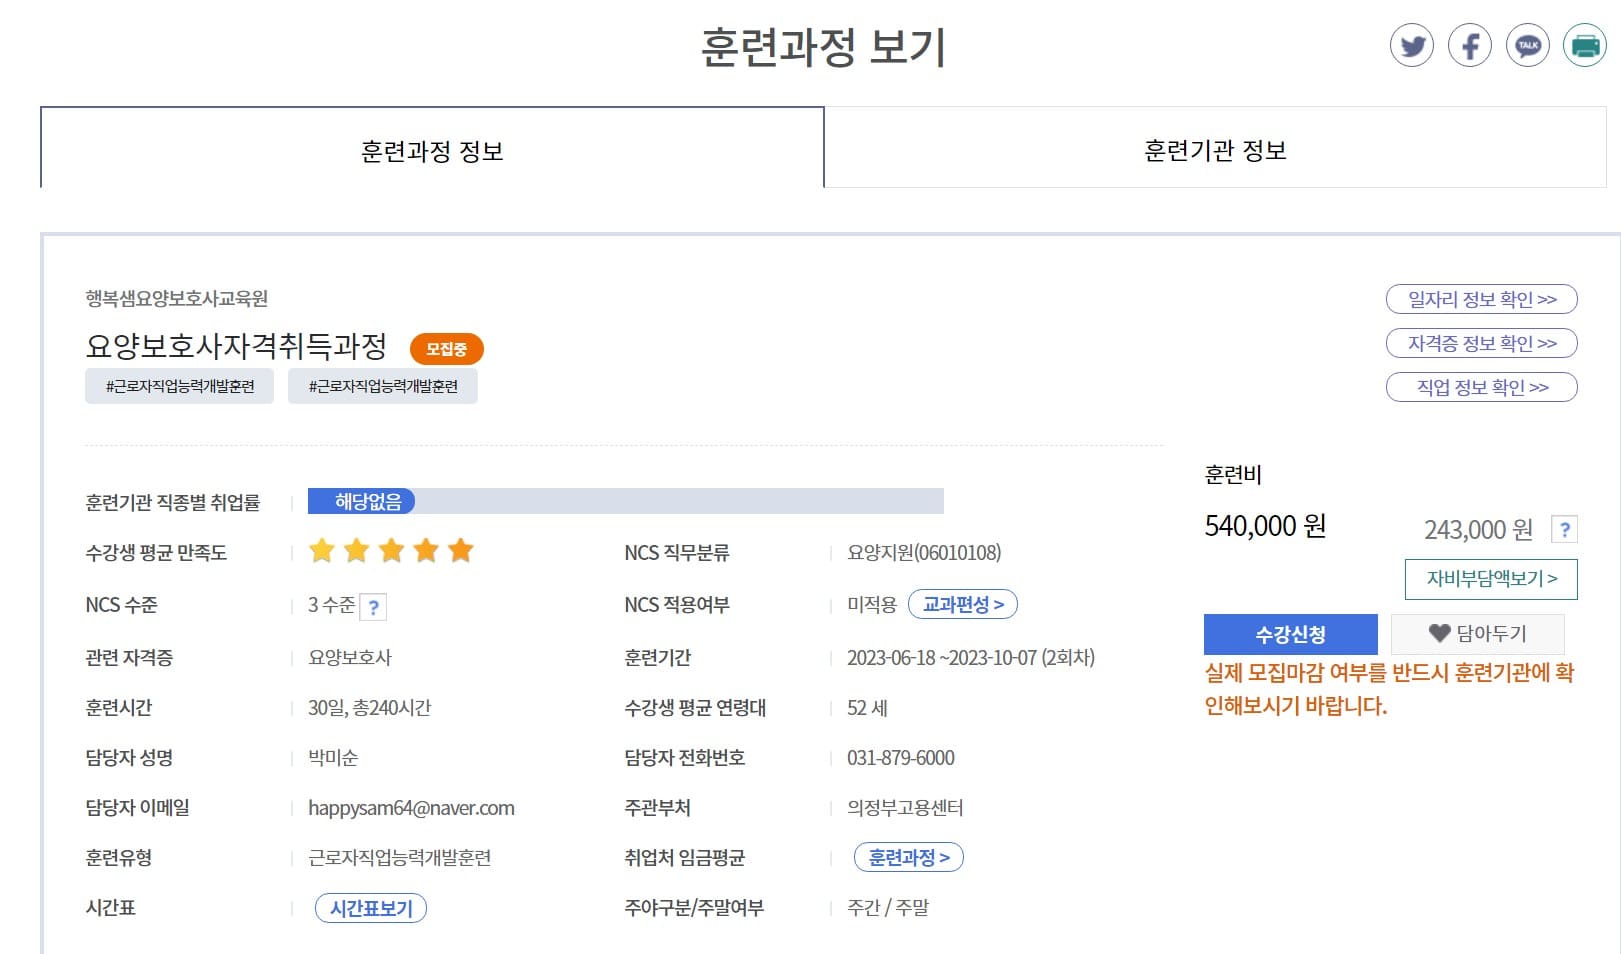Viewport: 1621px width, 954px height.
Task: Select the 훈련과정 정보 tab
Action: (x=431, y=150)
